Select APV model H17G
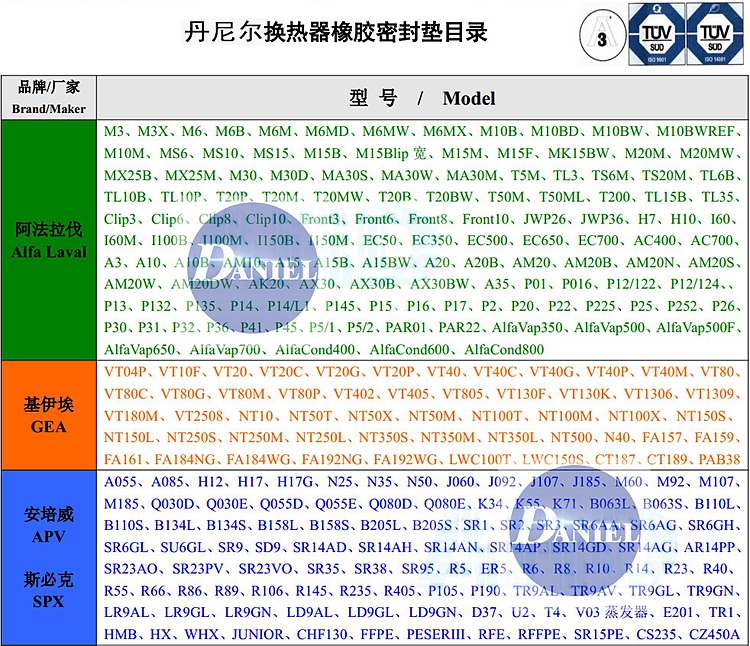Screen dimensions: 750x646 pyautogui.click(x=295, y=482)
